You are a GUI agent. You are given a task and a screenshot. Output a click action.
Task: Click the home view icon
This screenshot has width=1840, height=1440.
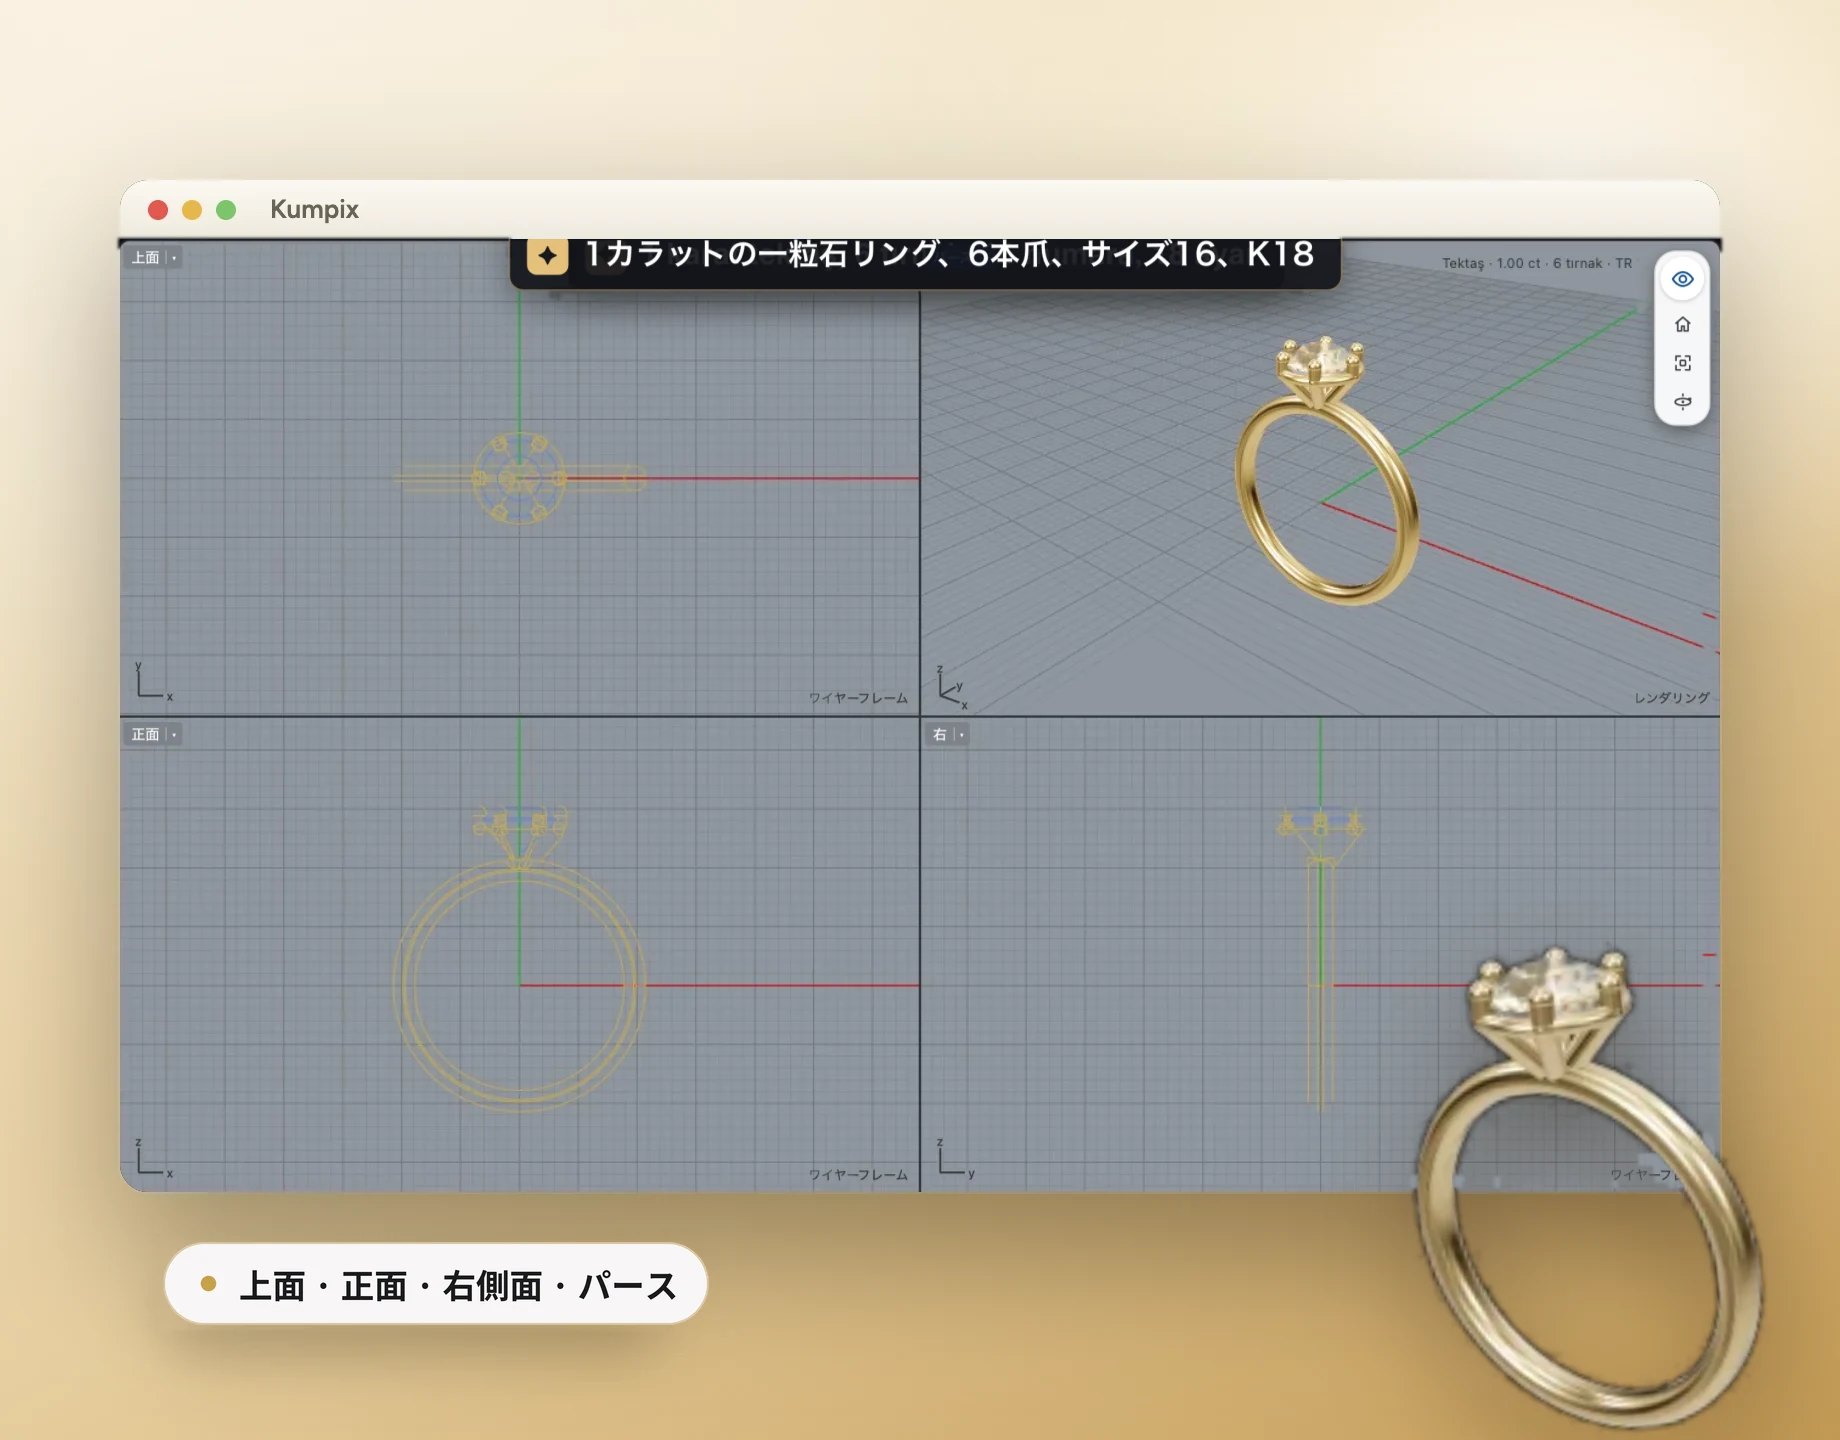coord(1682,324)
